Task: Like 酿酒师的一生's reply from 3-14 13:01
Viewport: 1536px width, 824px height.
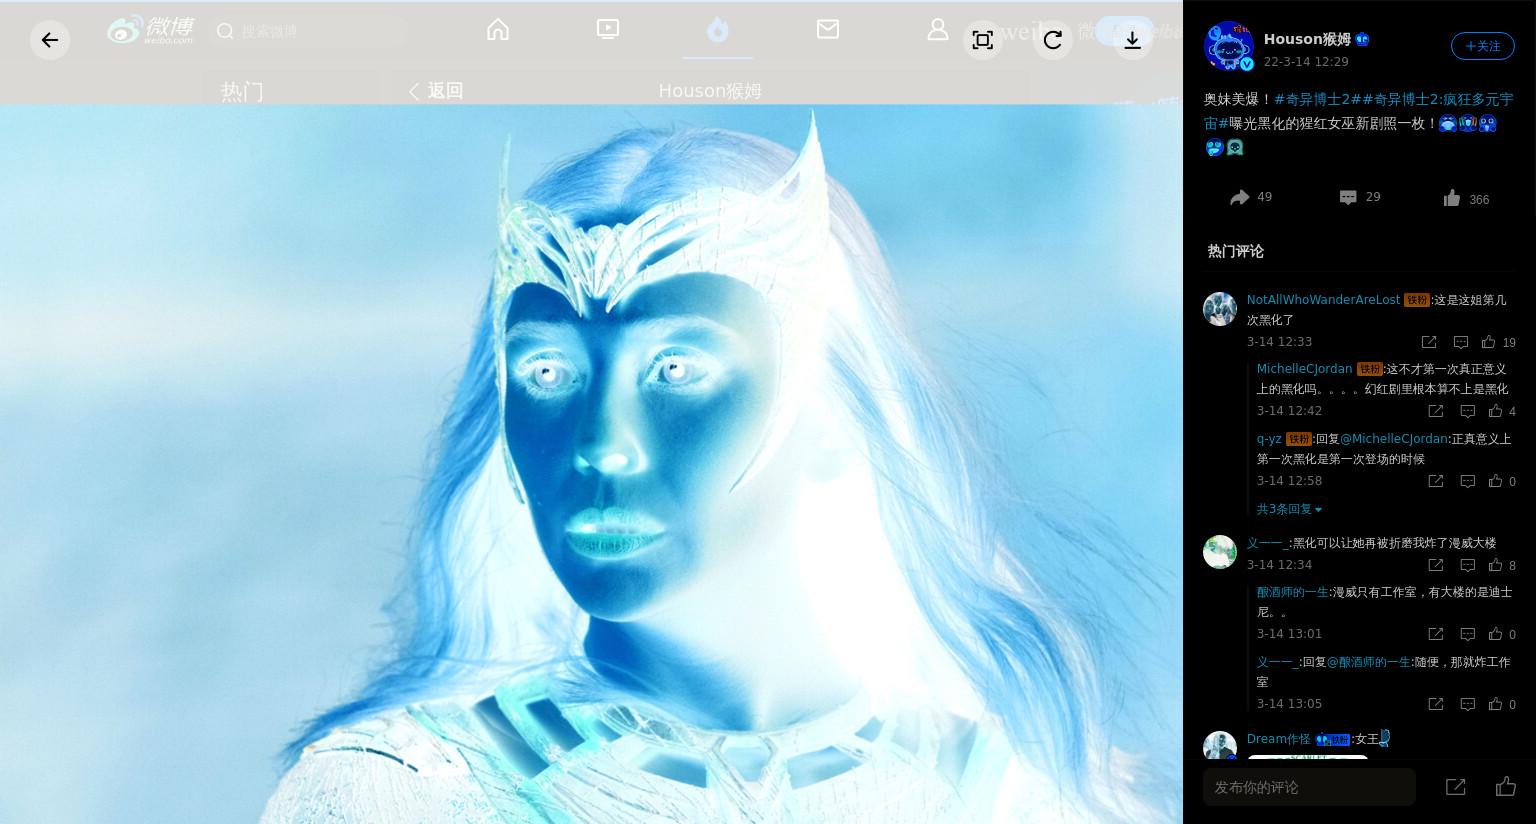Action: coord(1502,634)
